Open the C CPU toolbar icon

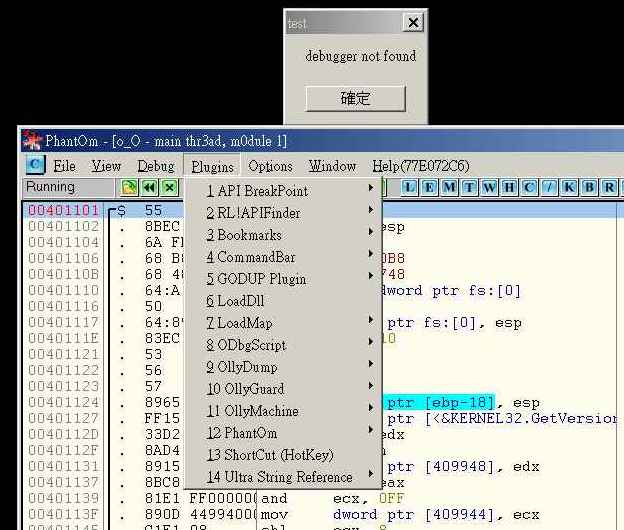tap(529, 187)
